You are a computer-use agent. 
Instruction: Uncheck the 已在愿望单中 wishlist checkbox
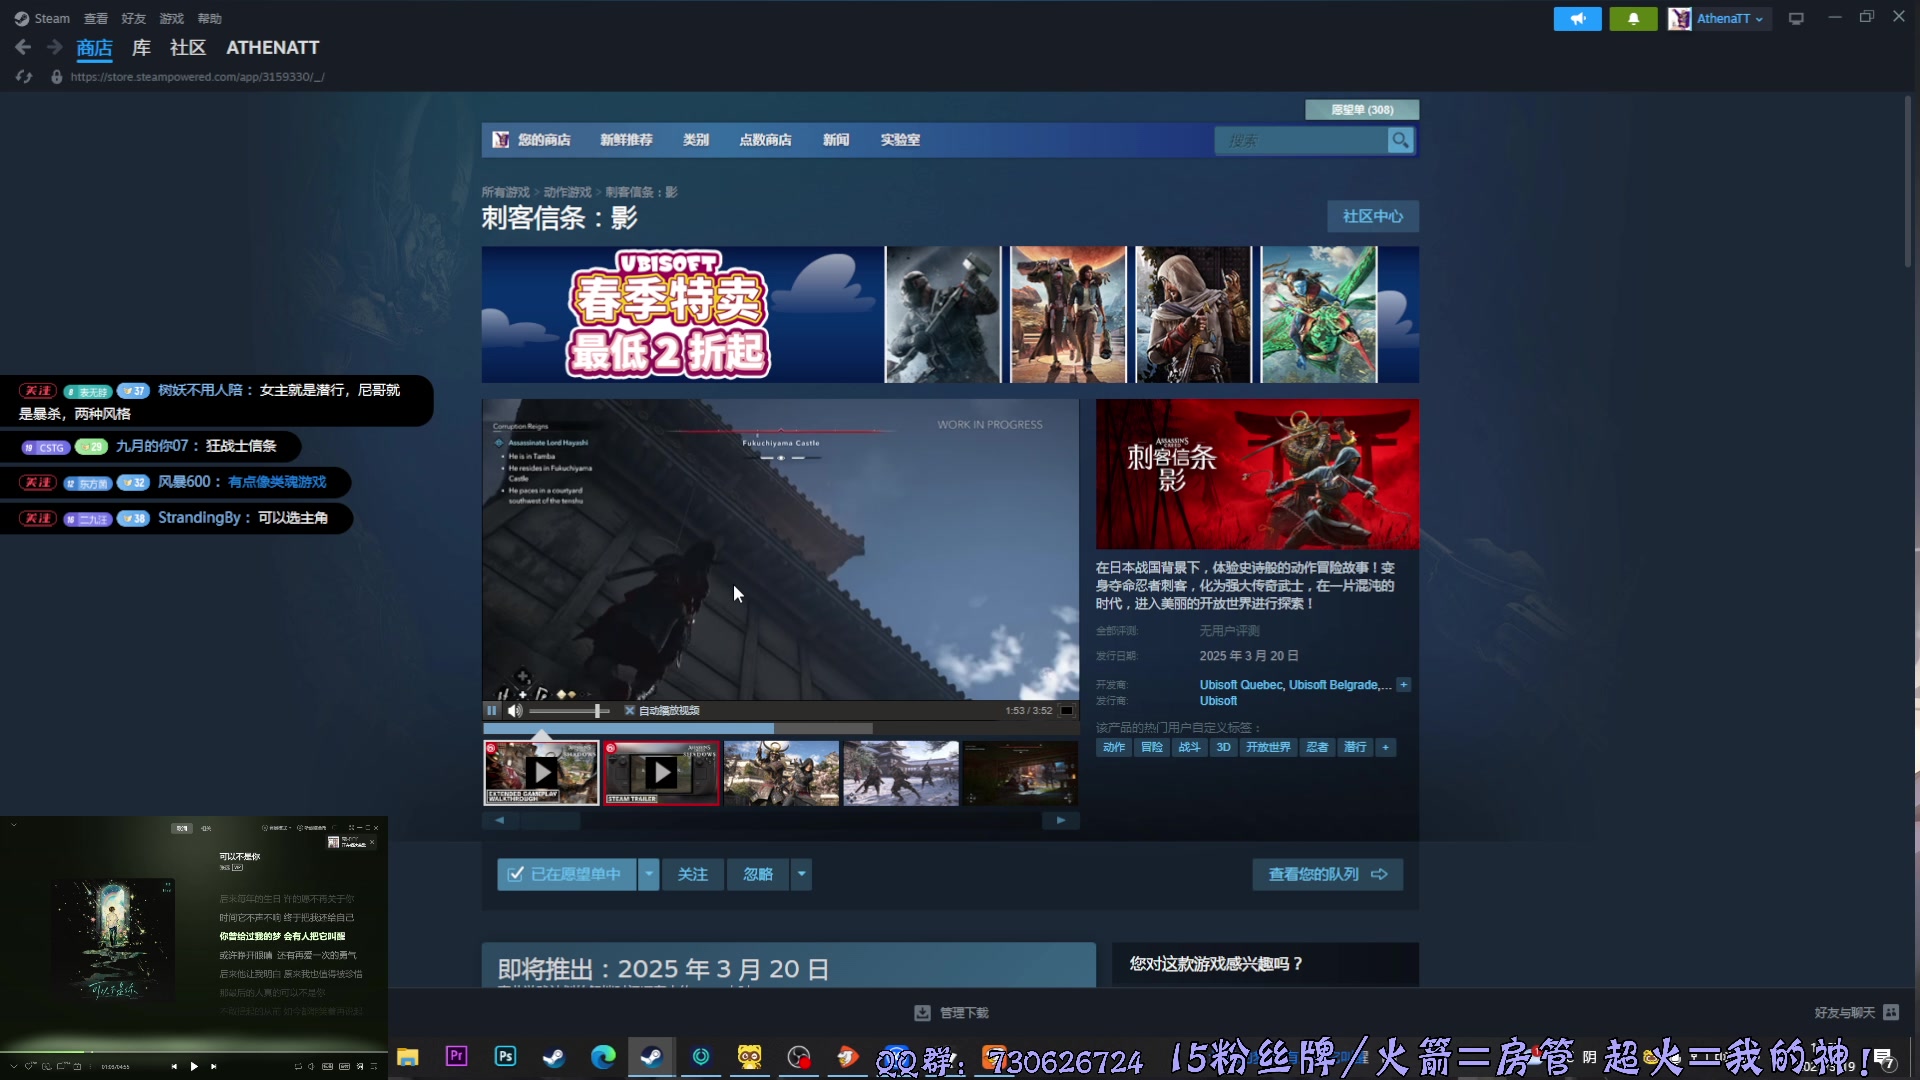[x=515, y=874]
